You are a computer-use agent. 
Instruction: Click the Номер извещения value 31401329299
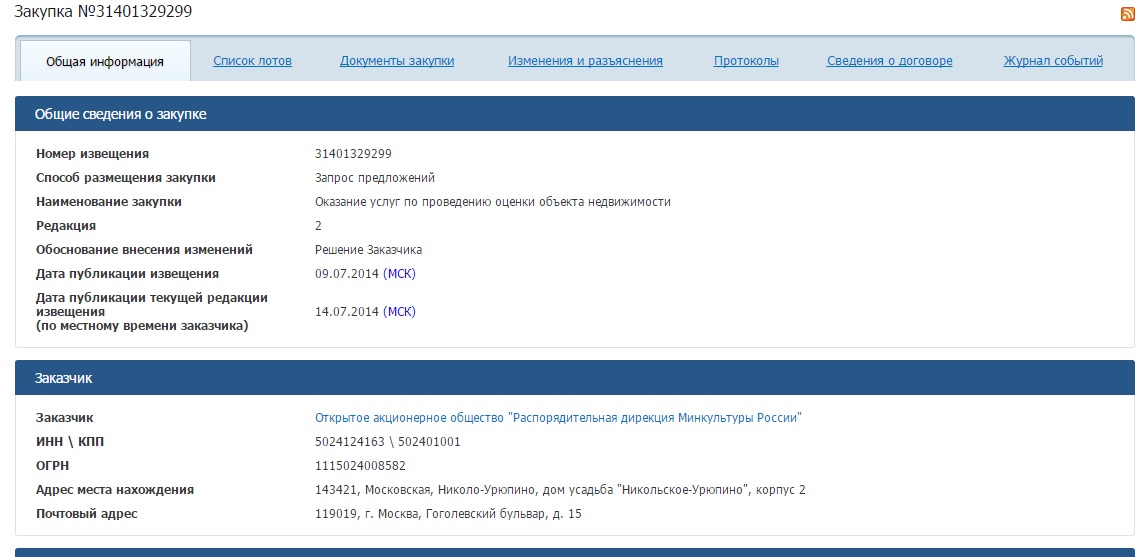click(353, 154)
